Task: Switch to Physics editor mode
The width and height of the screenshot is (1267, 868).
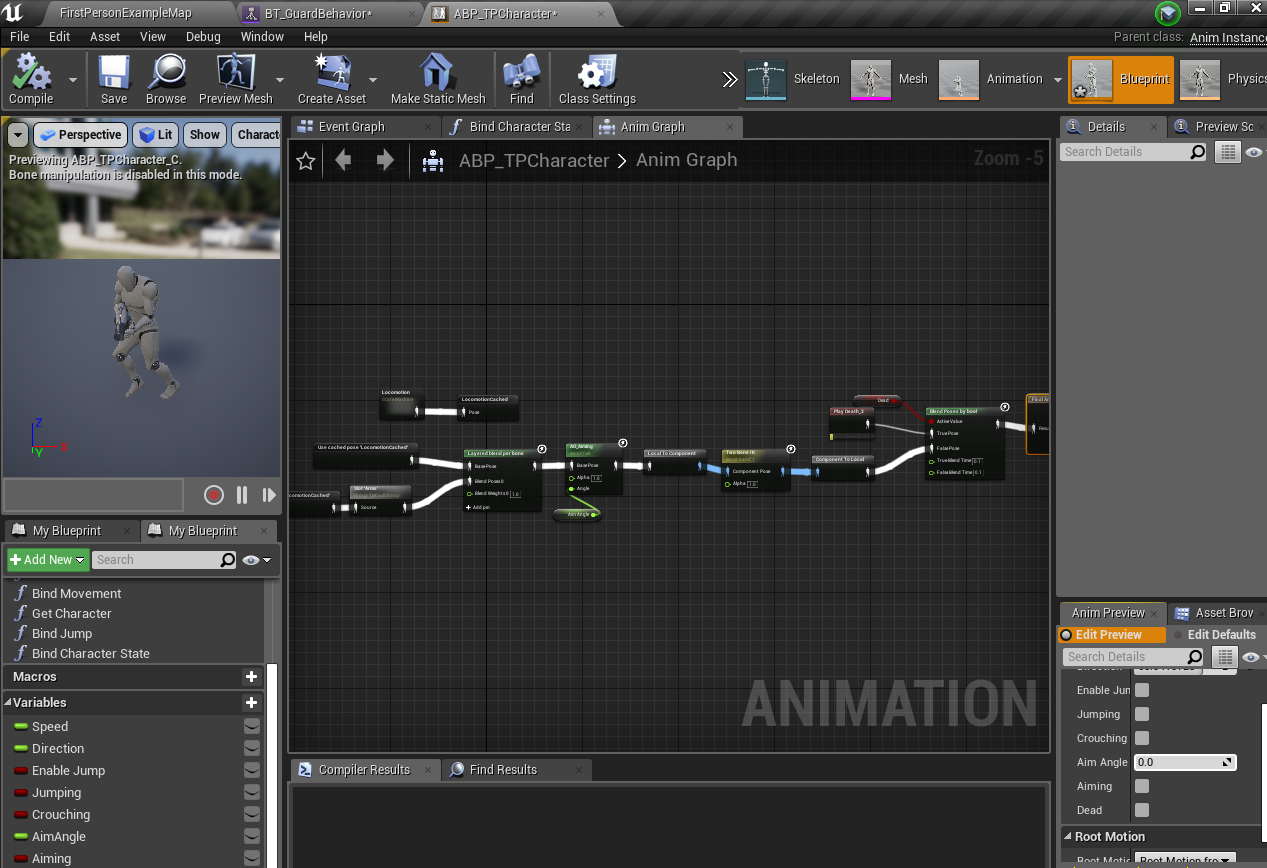Action: click(x=1222, y=79)
